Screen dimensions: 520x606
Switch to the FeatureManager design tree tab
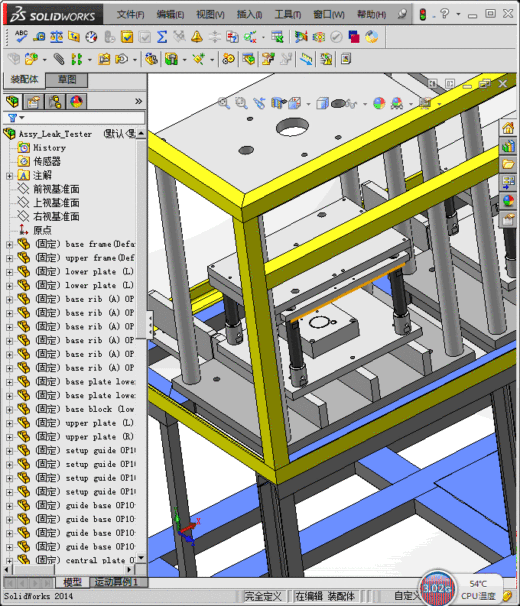pos(13,102)
